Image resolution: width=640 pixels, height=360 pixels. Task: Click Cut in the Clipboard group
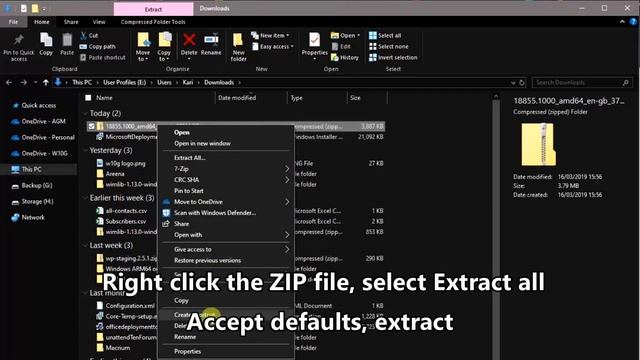(89, 36)
